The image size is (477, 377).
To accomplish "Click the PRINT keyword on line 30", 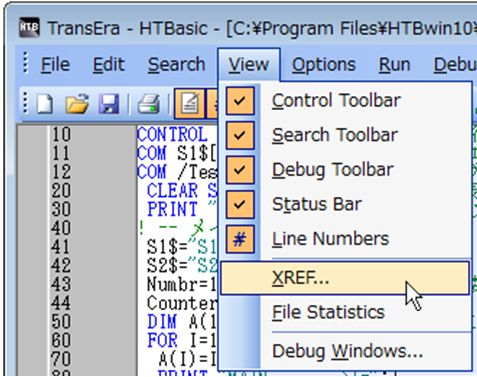I will pos(172,209).
